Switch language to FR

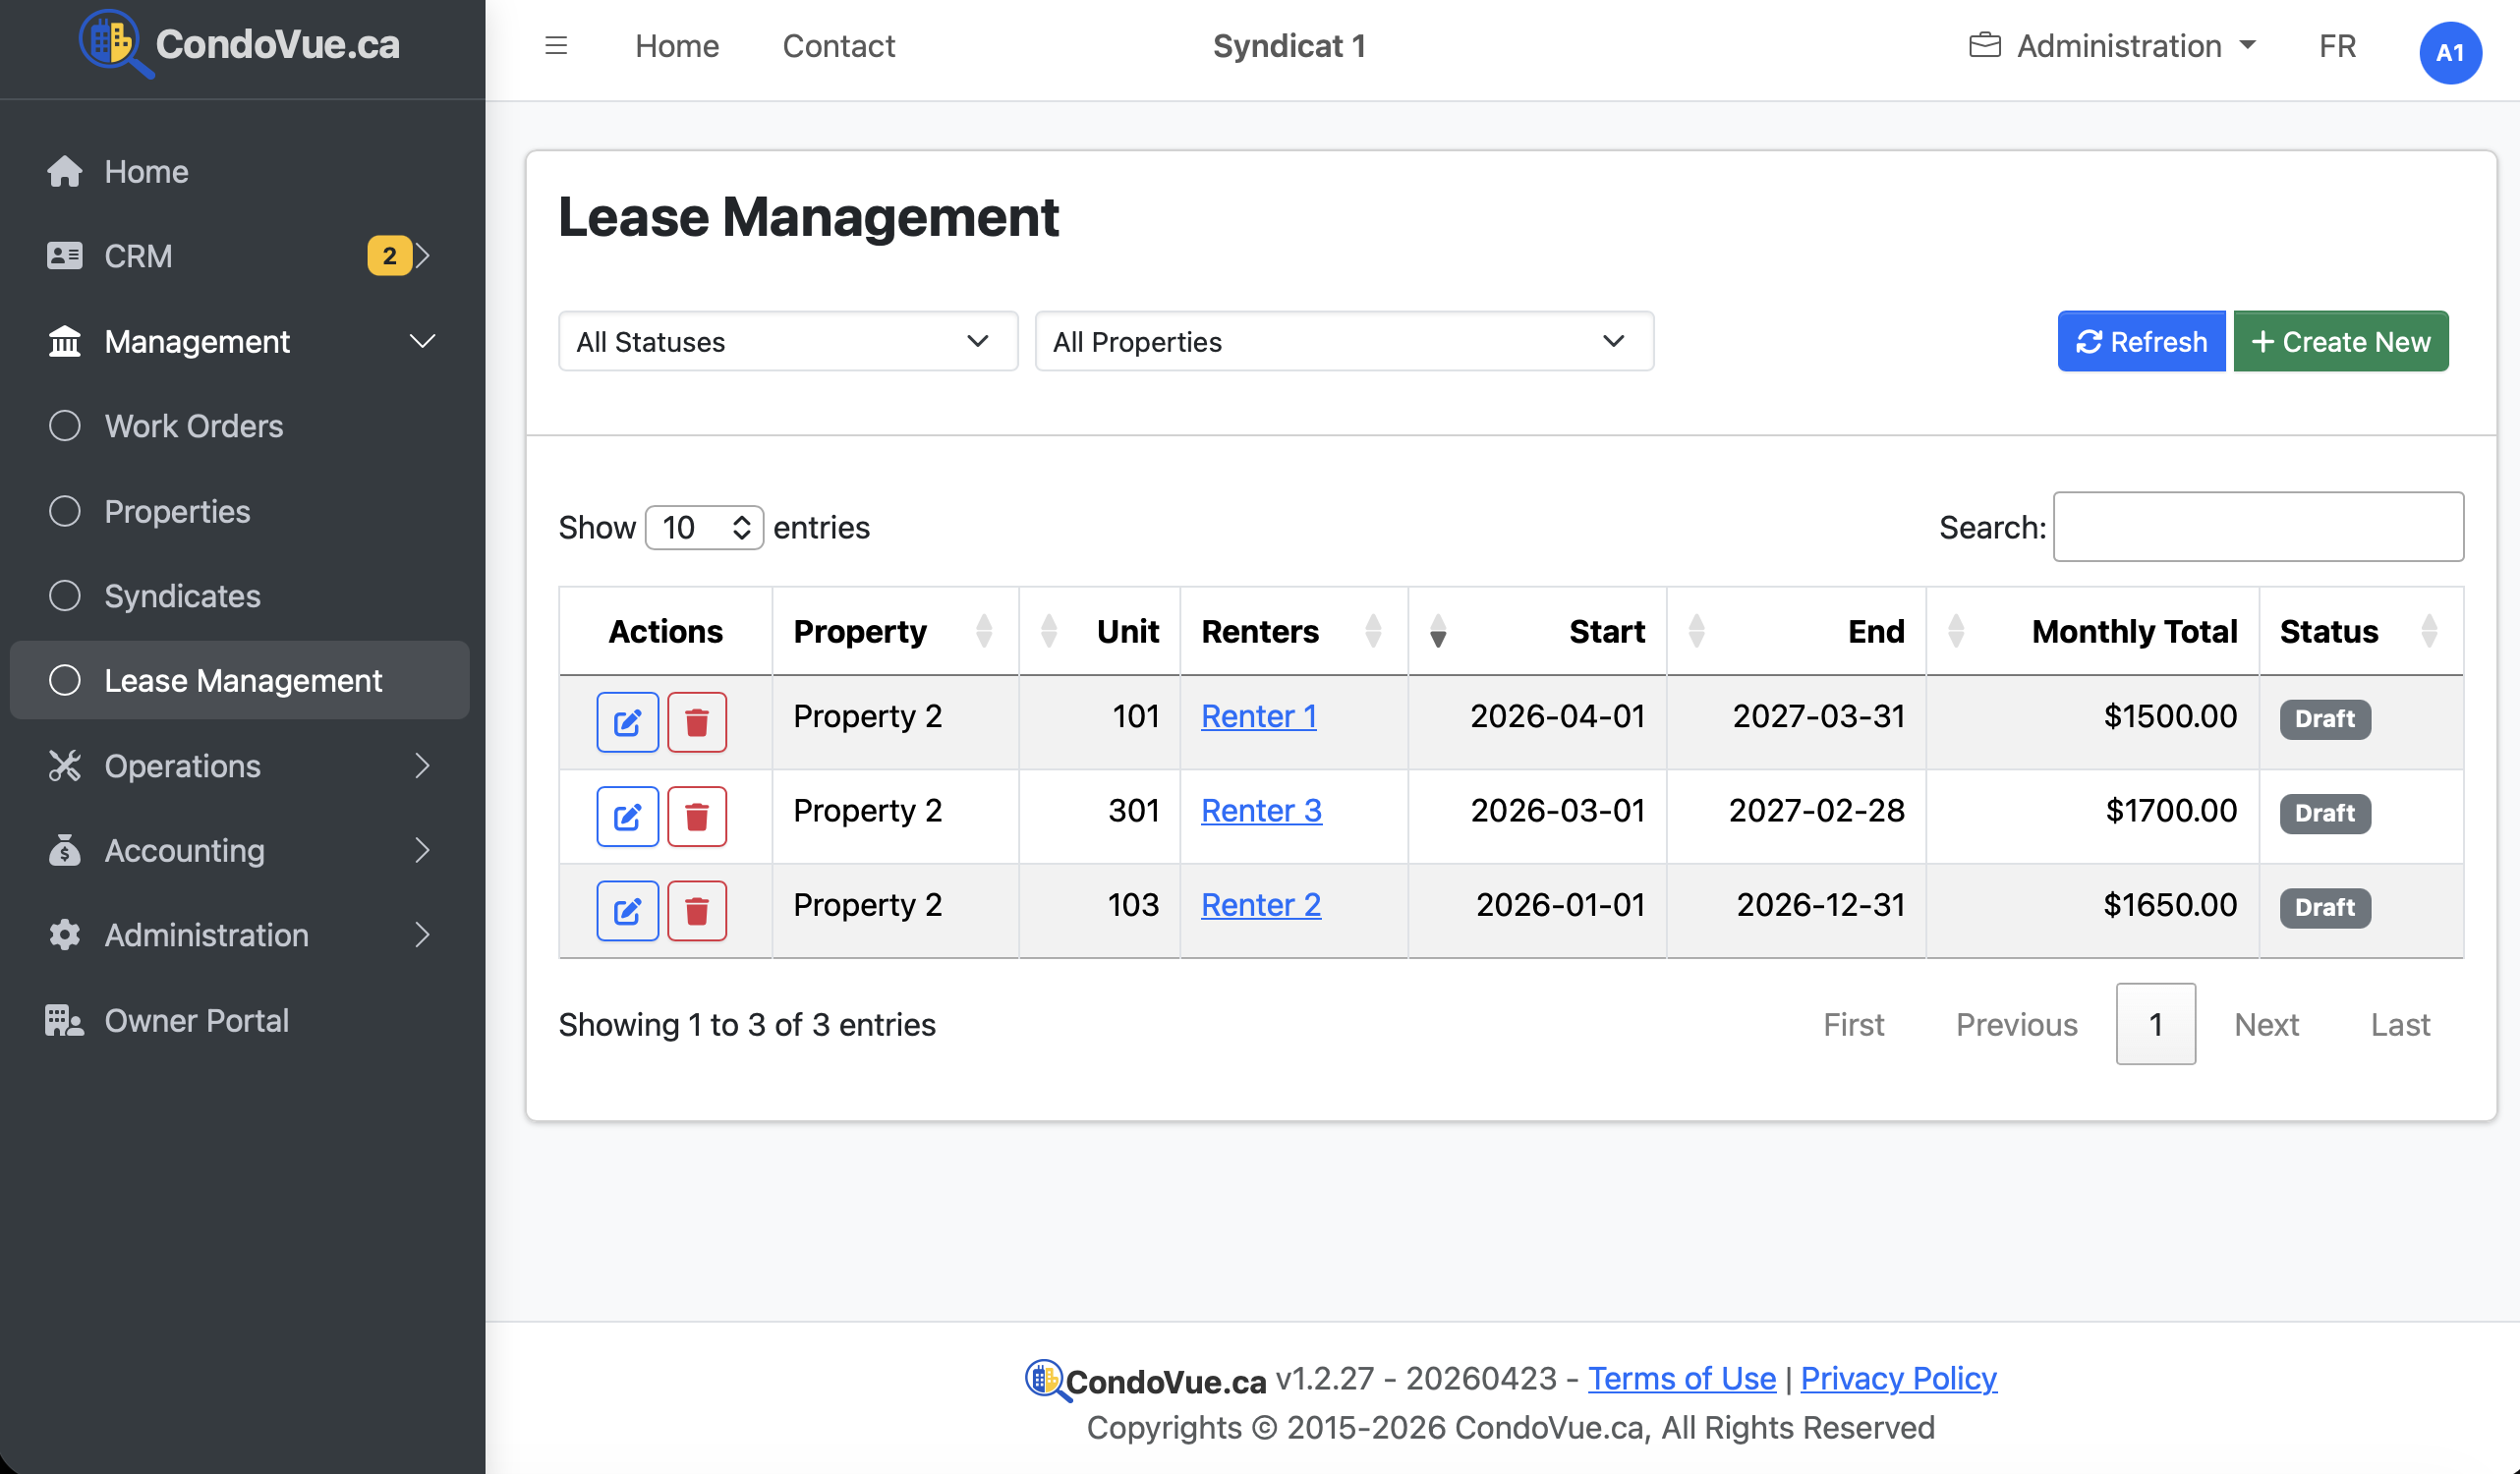tap(2337, 46)
